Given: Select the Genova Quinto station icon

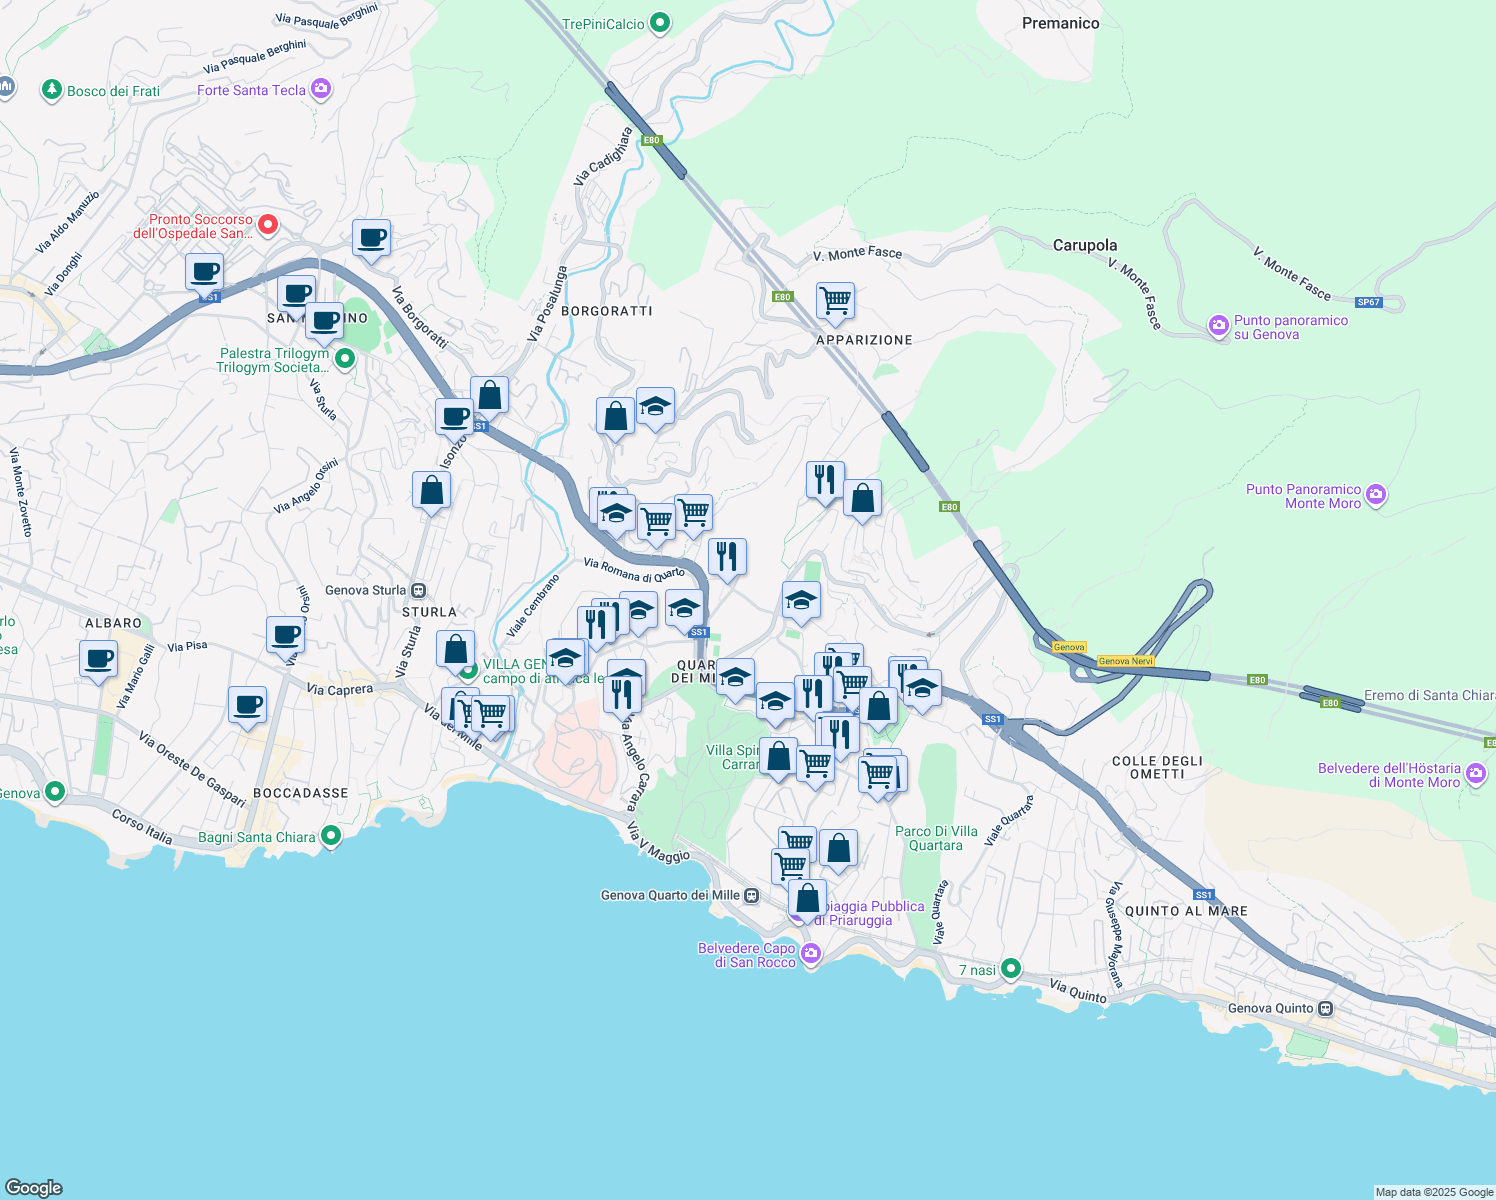Looking at the screenshot, I should (1325, 1008).
